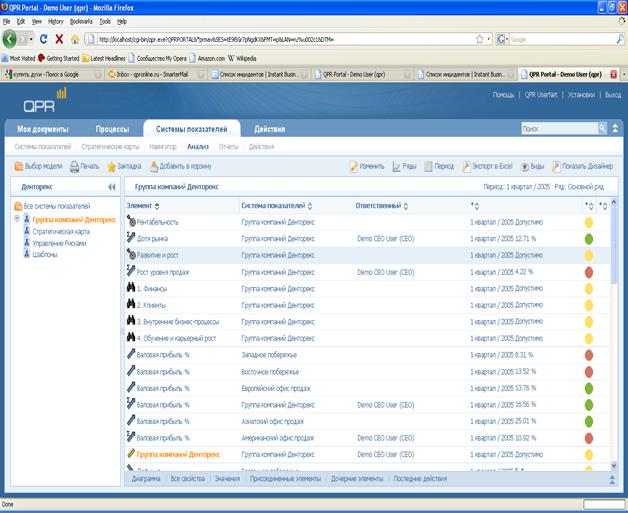Open the Amazon.com bookmark
Image resolution: width=628 pixels, height=513 pixels.
click(207, 58)
